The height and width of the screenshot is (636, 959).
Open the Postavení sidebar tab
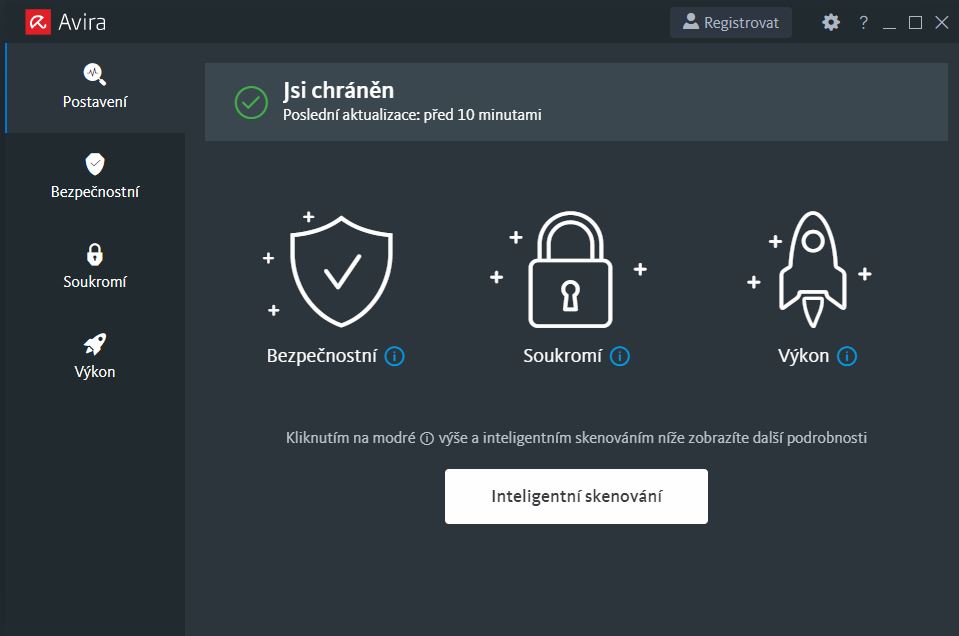95,87
